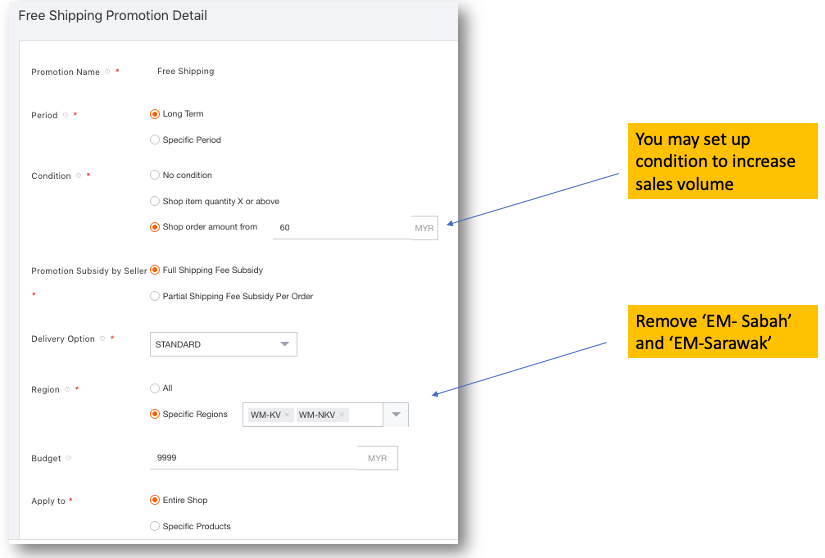Click the Free Shipping promotion name value
The height and width of the screenshot is (558, 825).
[x=186, y=71]
